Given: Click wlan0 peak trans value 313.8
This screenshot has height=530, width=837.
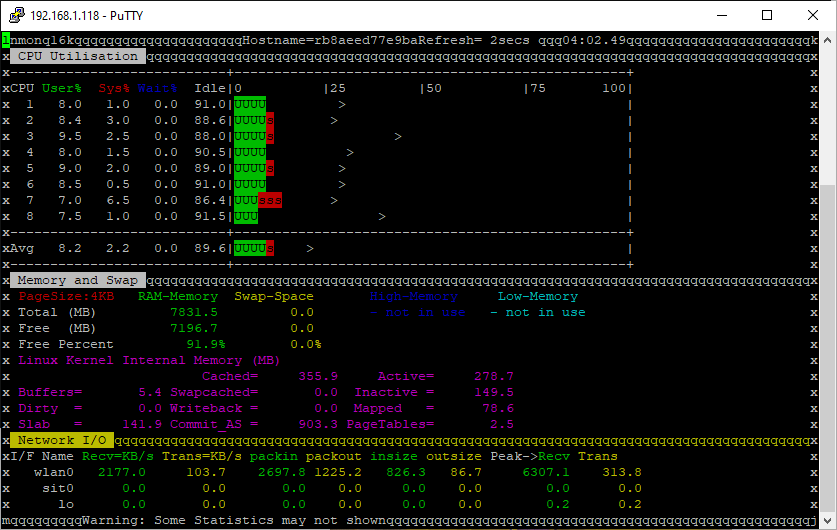Looking at the screenshot, I should pyautogui.click(x=622, y=472).
